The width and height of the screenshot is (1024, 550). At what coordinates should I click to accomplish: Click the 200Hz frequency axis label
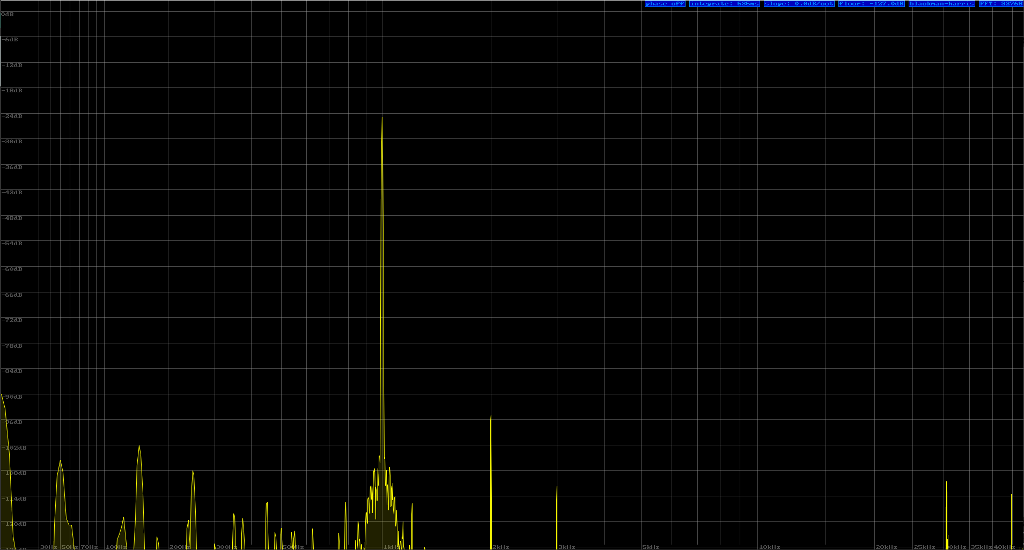click(180, 547)
